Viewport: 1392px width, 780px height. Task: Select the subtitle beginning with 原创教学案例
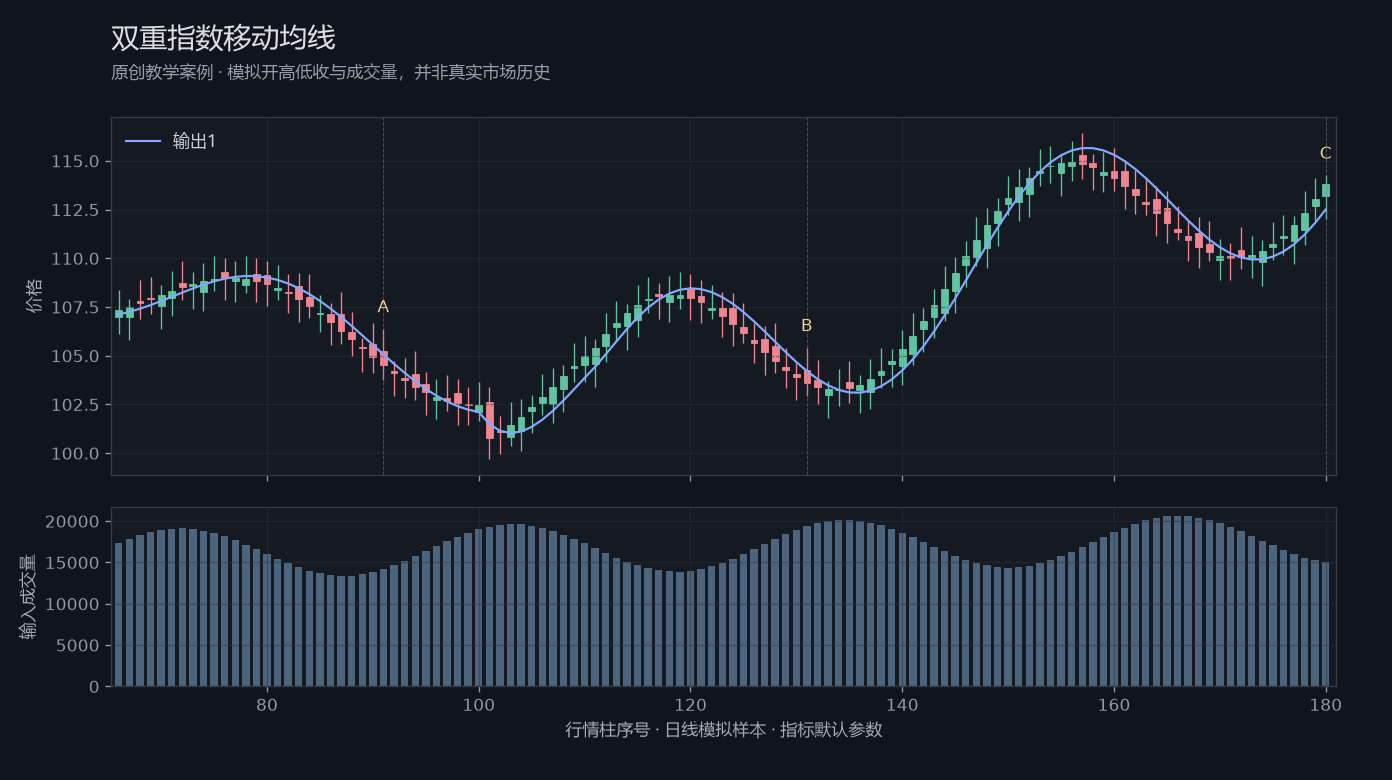331,73
